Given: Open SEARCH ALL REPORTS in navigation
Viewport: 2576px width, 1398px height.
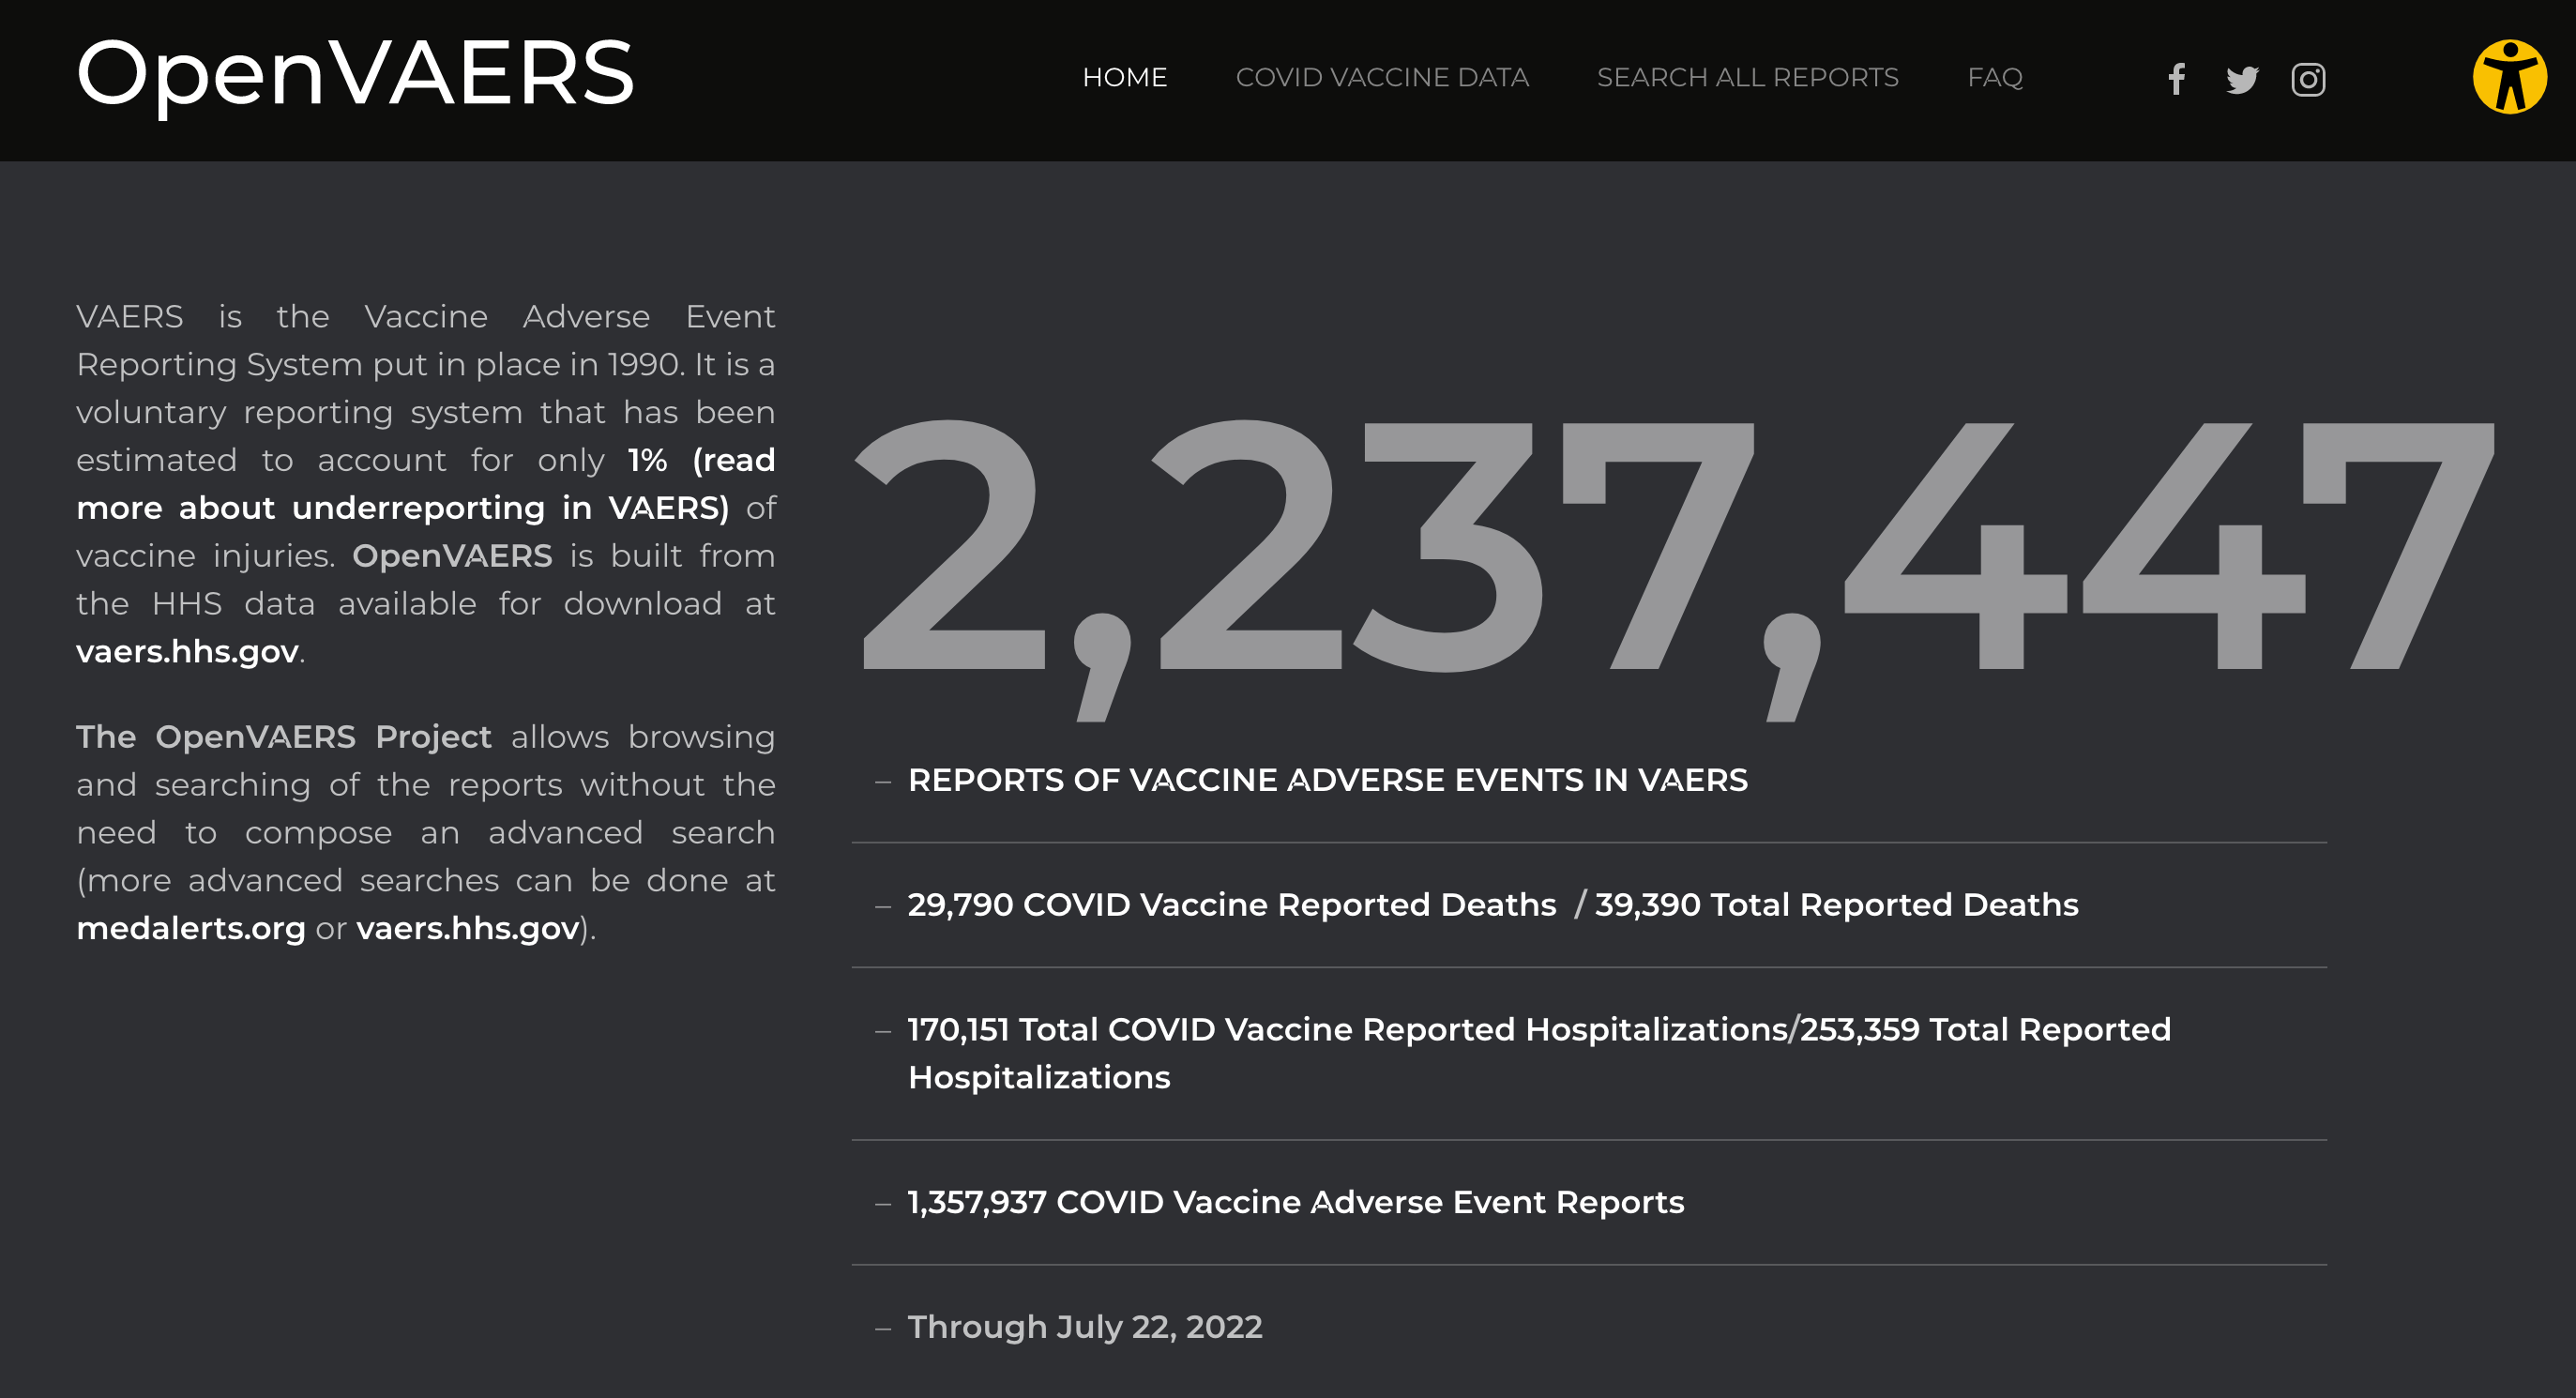Looking at the screenshot, I should point(1747,77).
